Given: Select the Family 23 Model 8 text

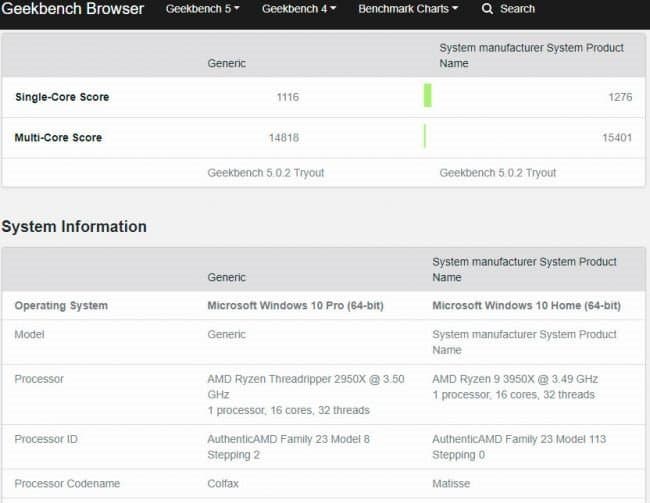Looking at the screenshot, I should coord(289,447).
